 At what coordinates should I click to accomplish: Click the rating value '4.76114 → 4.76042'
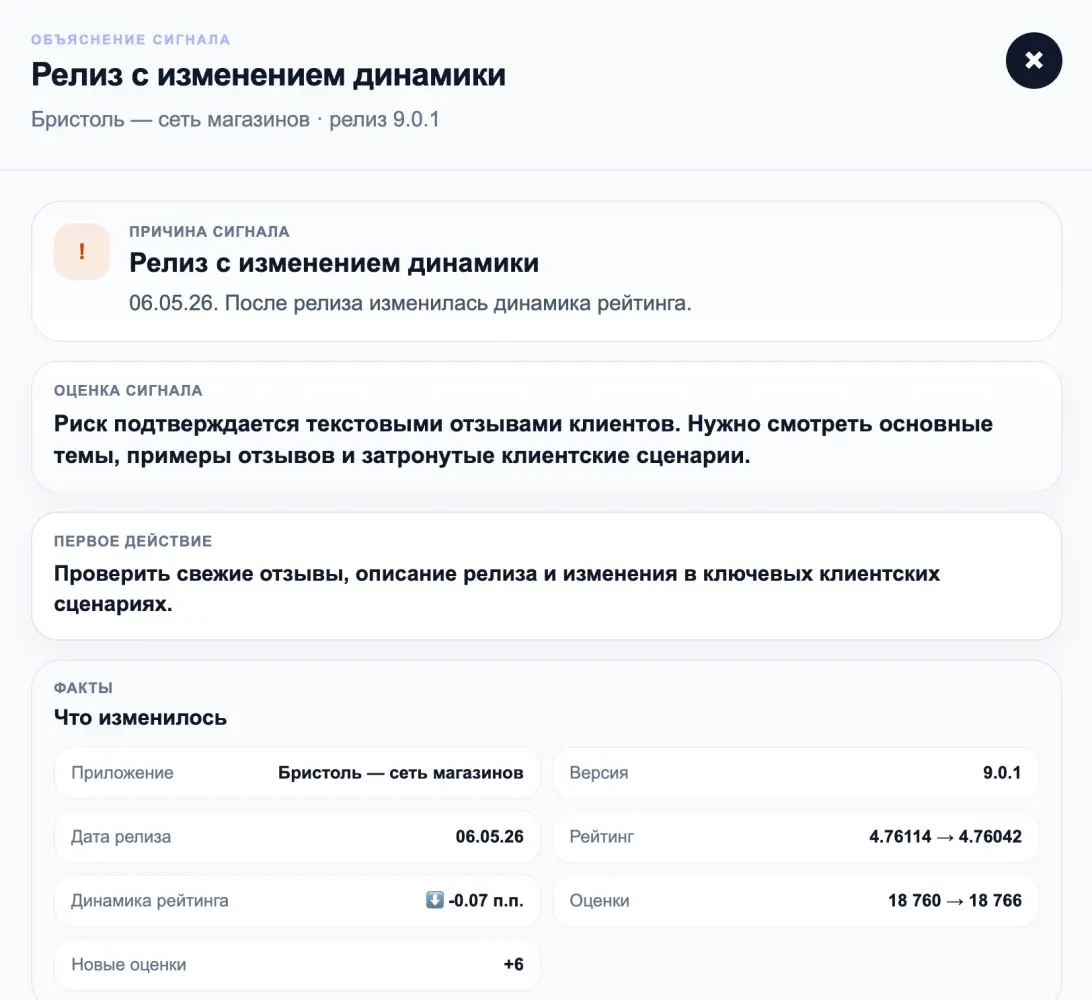pos(945,836)
